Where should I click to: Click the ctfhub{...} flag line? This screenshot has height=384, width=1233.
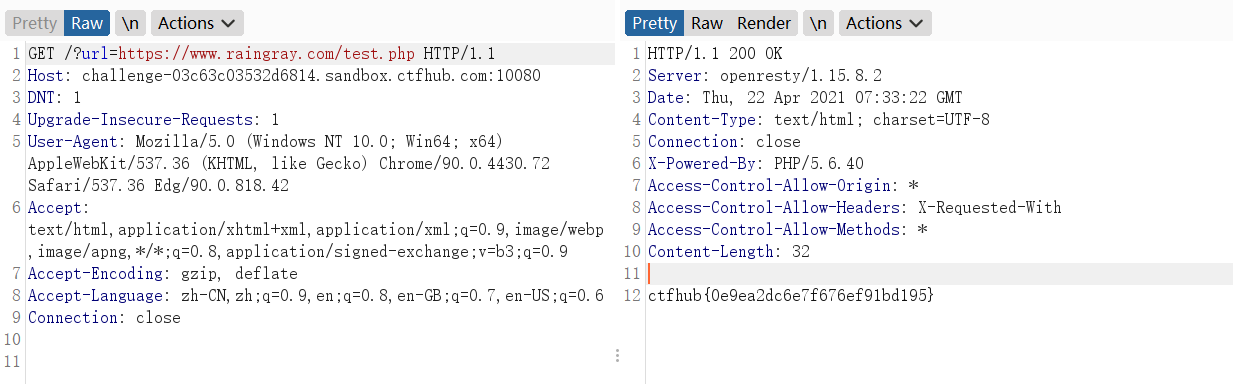click(791, 296)
